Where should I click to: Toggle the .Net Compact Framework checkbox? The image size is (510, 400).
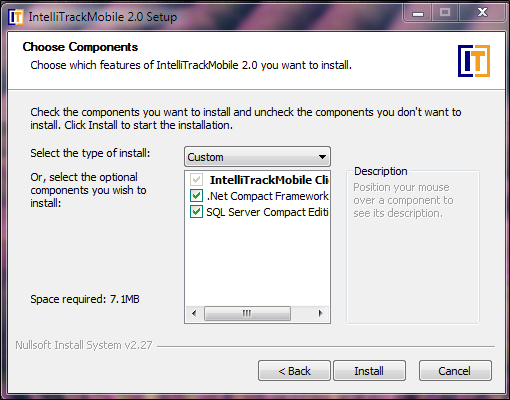(196, 196)
